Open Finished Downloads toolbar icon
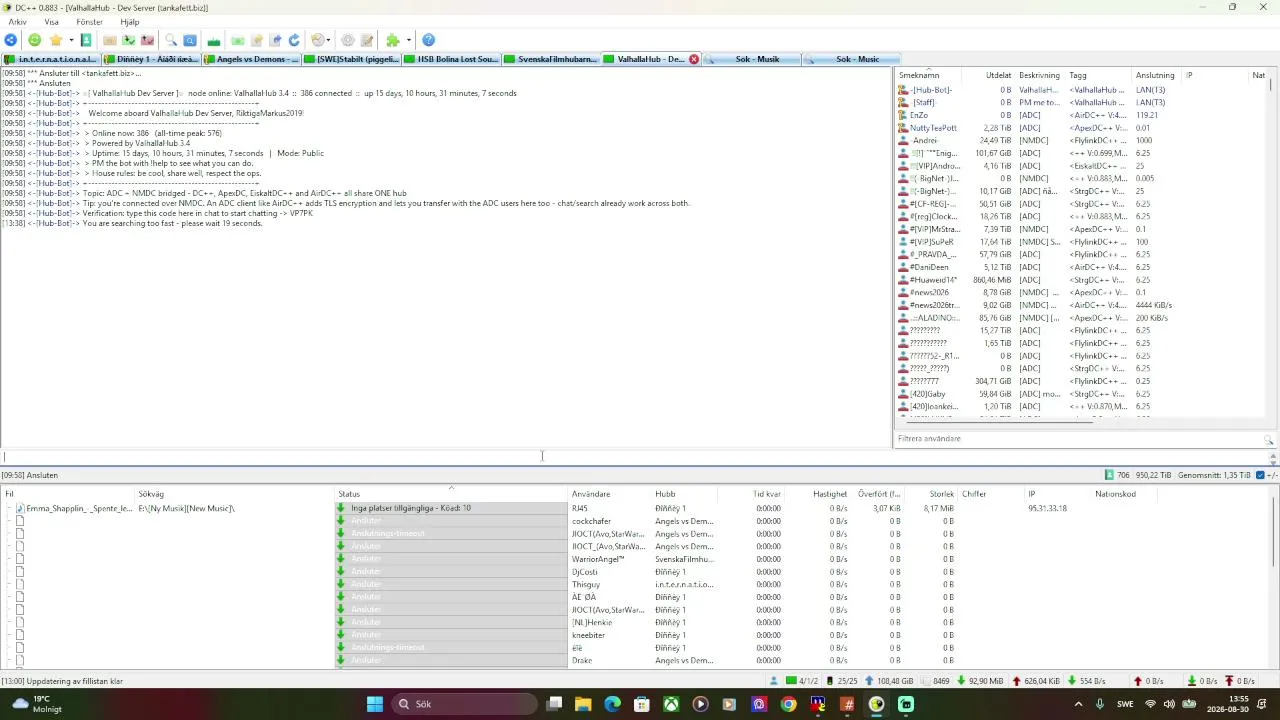Viewport: 1280px width, 720px height. click(x=129, y=40)
